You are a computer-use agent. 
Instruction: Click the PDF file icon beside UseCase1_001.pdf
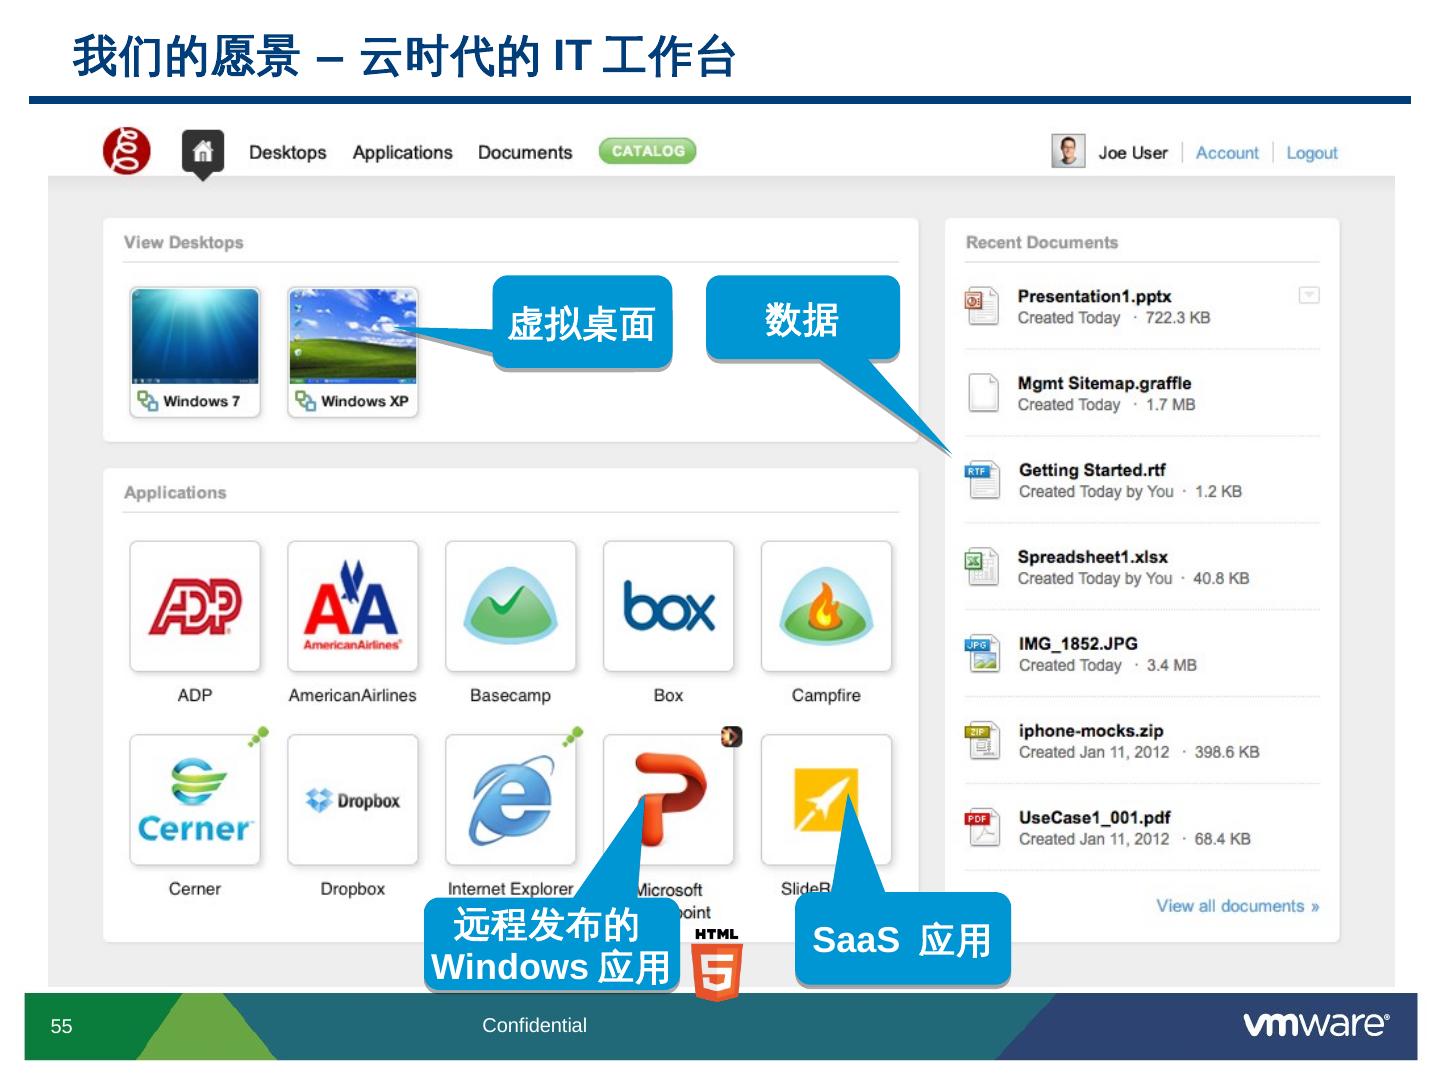[982, 828]
